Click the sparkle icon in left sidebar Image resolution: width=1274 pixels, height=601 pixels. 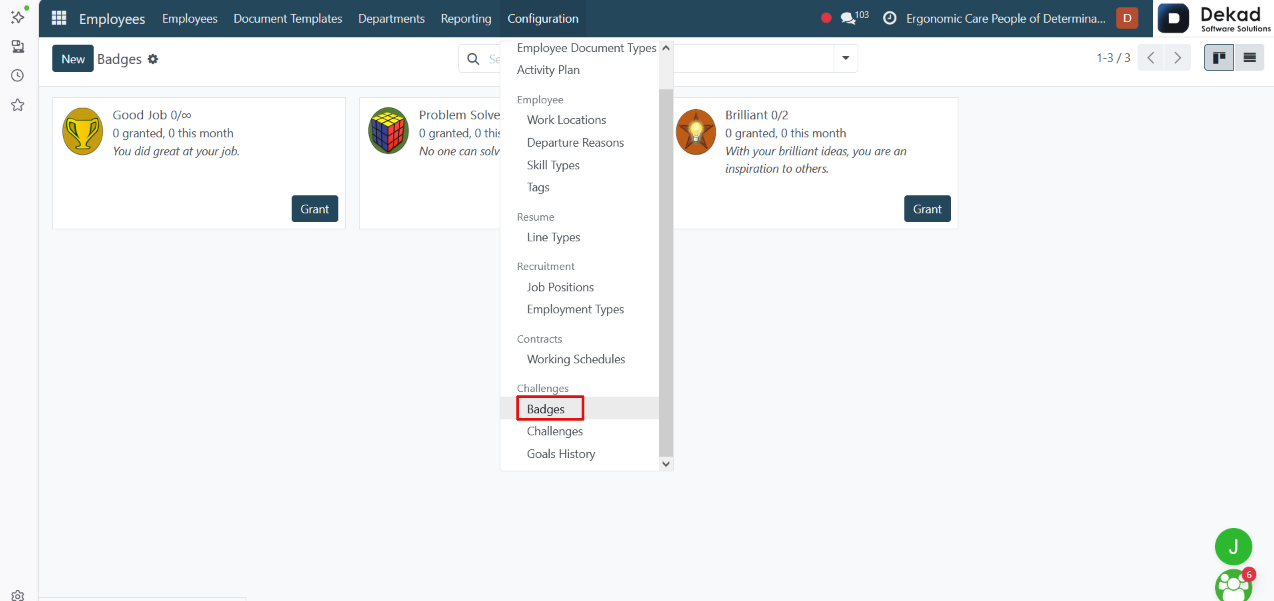(x=18, y=16)
